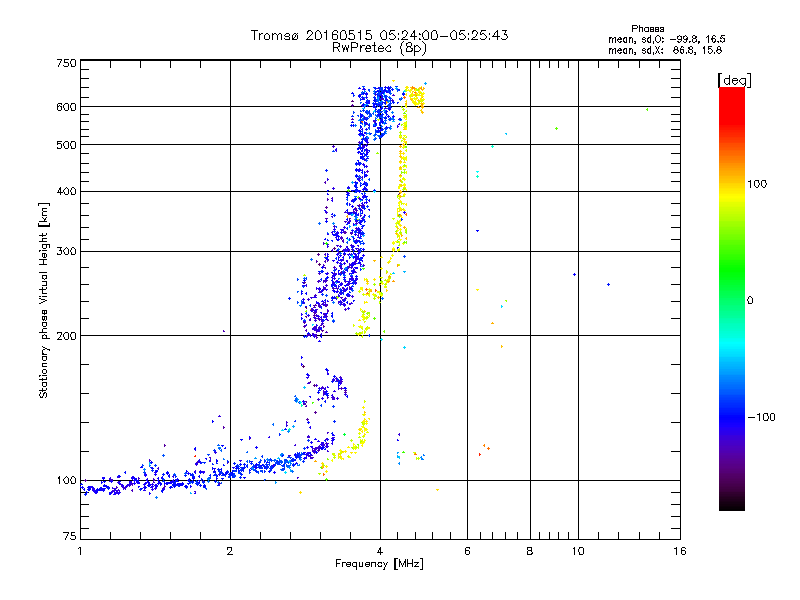800x600 pixels.
Task: Click the 'Phases' heading text
Action: pyautogui.click(x=647, y=29)
